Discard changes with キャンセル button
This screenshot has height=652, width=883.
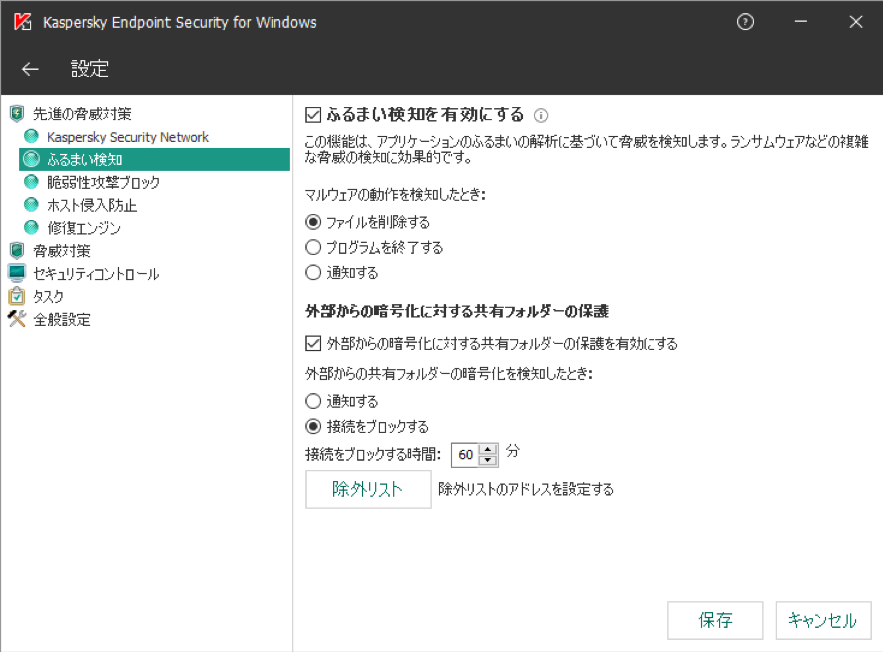click(x=823, y=620)
